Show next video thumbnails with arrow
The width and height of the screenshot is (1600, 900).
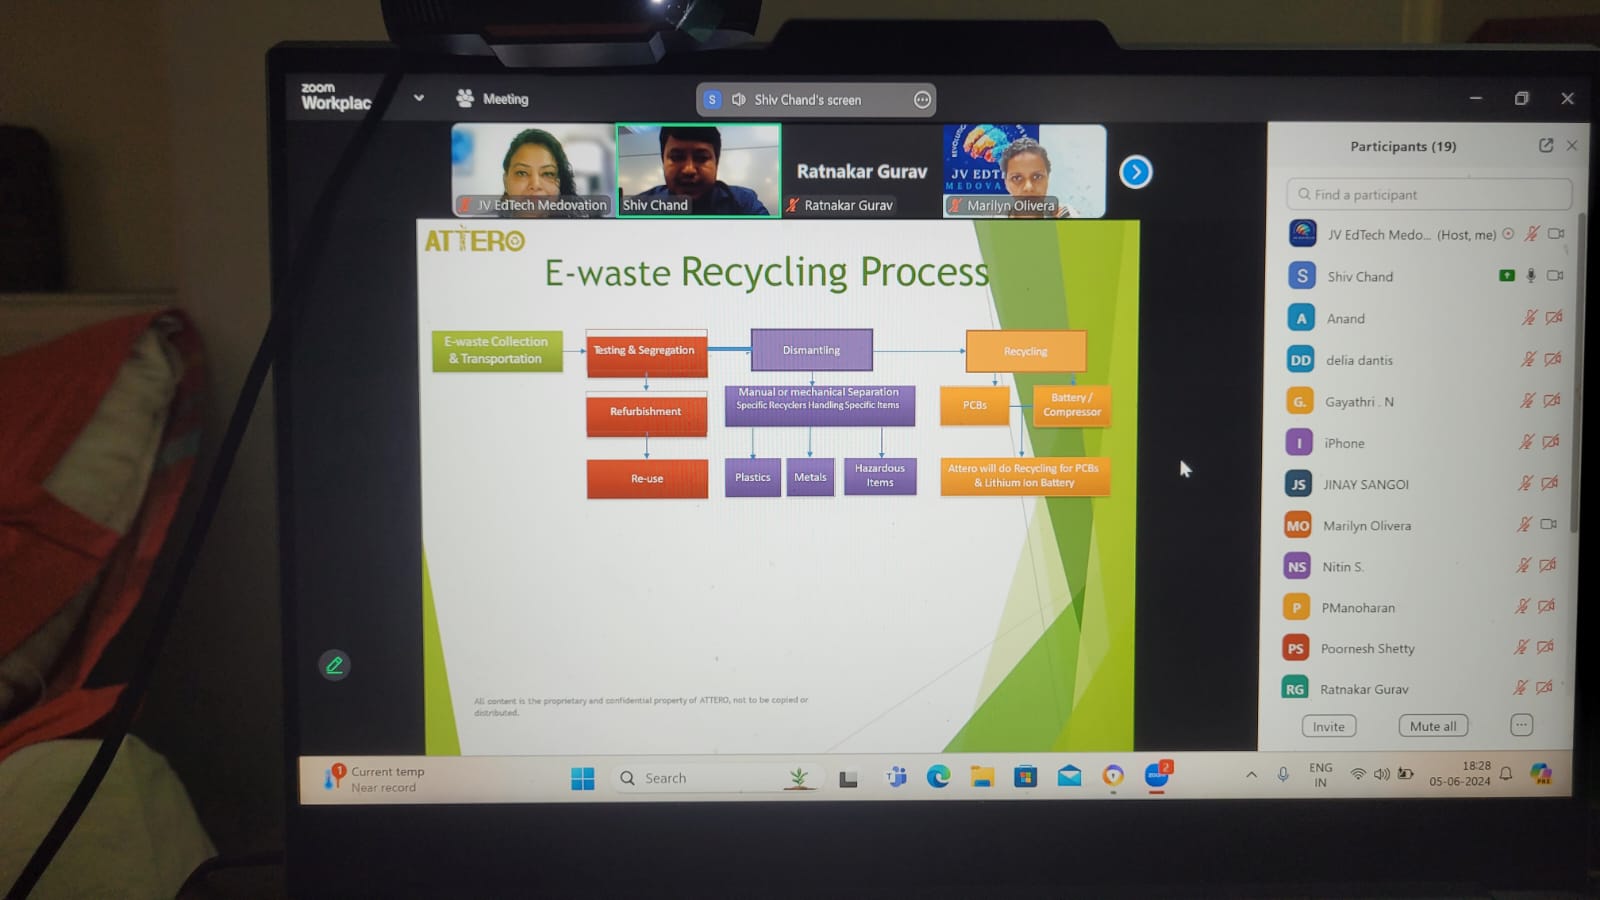pos(1135,172)
